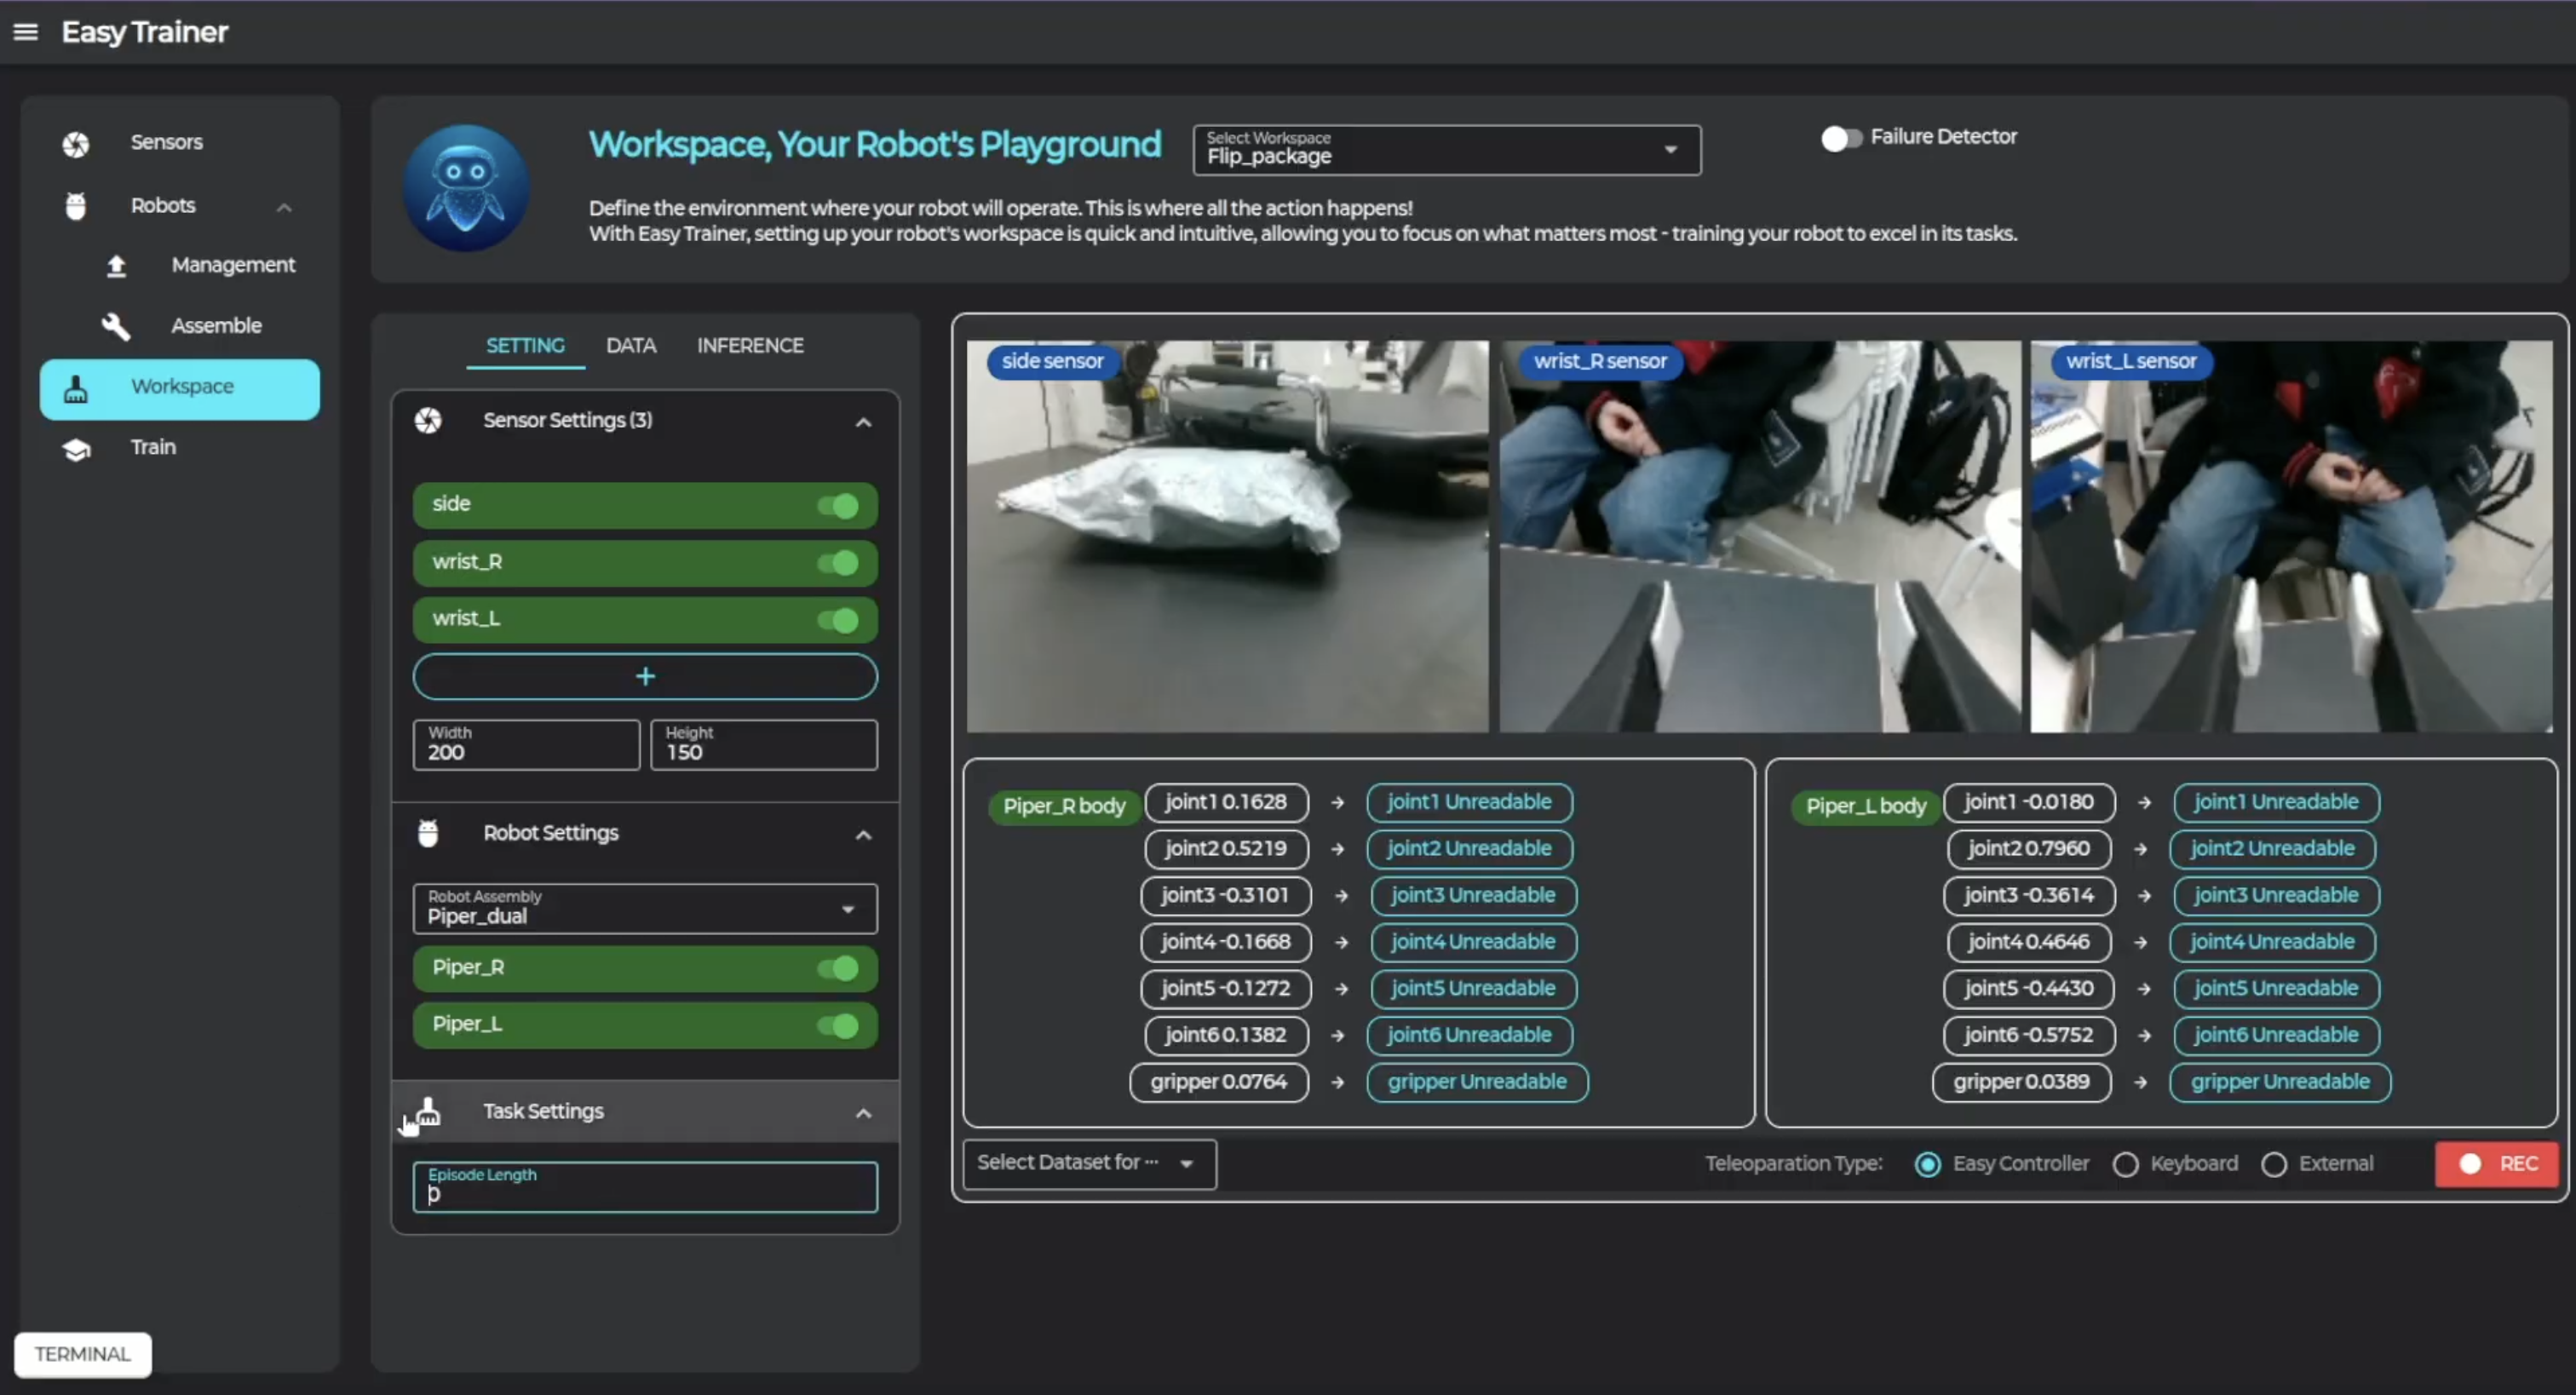
Task: Open the hamburger menu icon
Action: 25,32
